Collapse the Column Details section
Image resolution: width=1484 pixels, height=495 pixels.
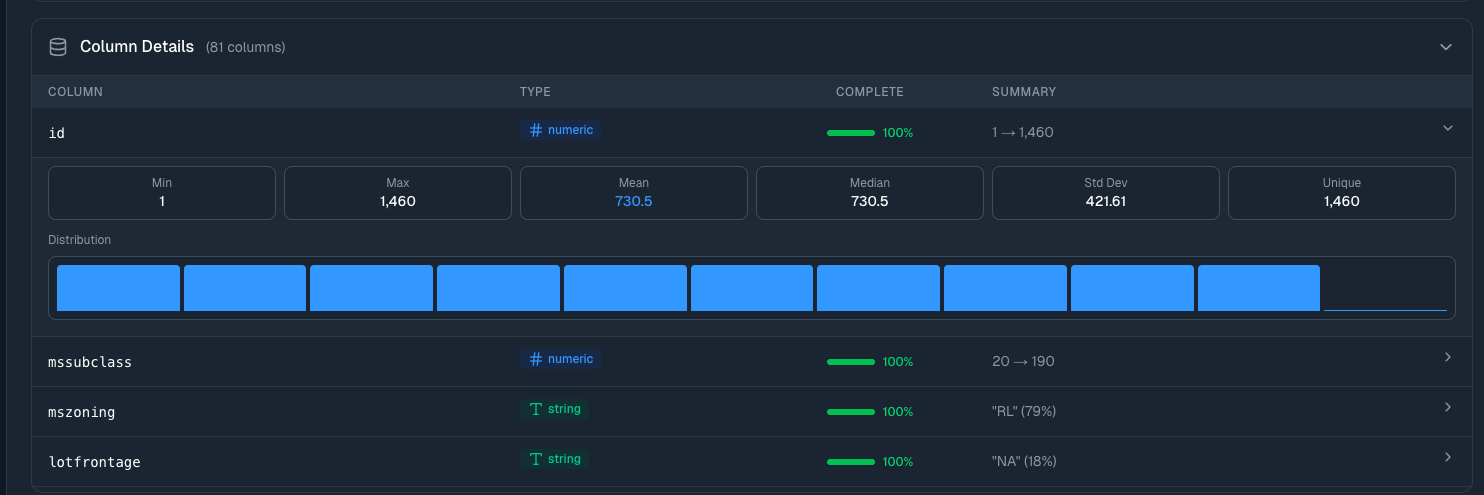(x=1445, y=47)
